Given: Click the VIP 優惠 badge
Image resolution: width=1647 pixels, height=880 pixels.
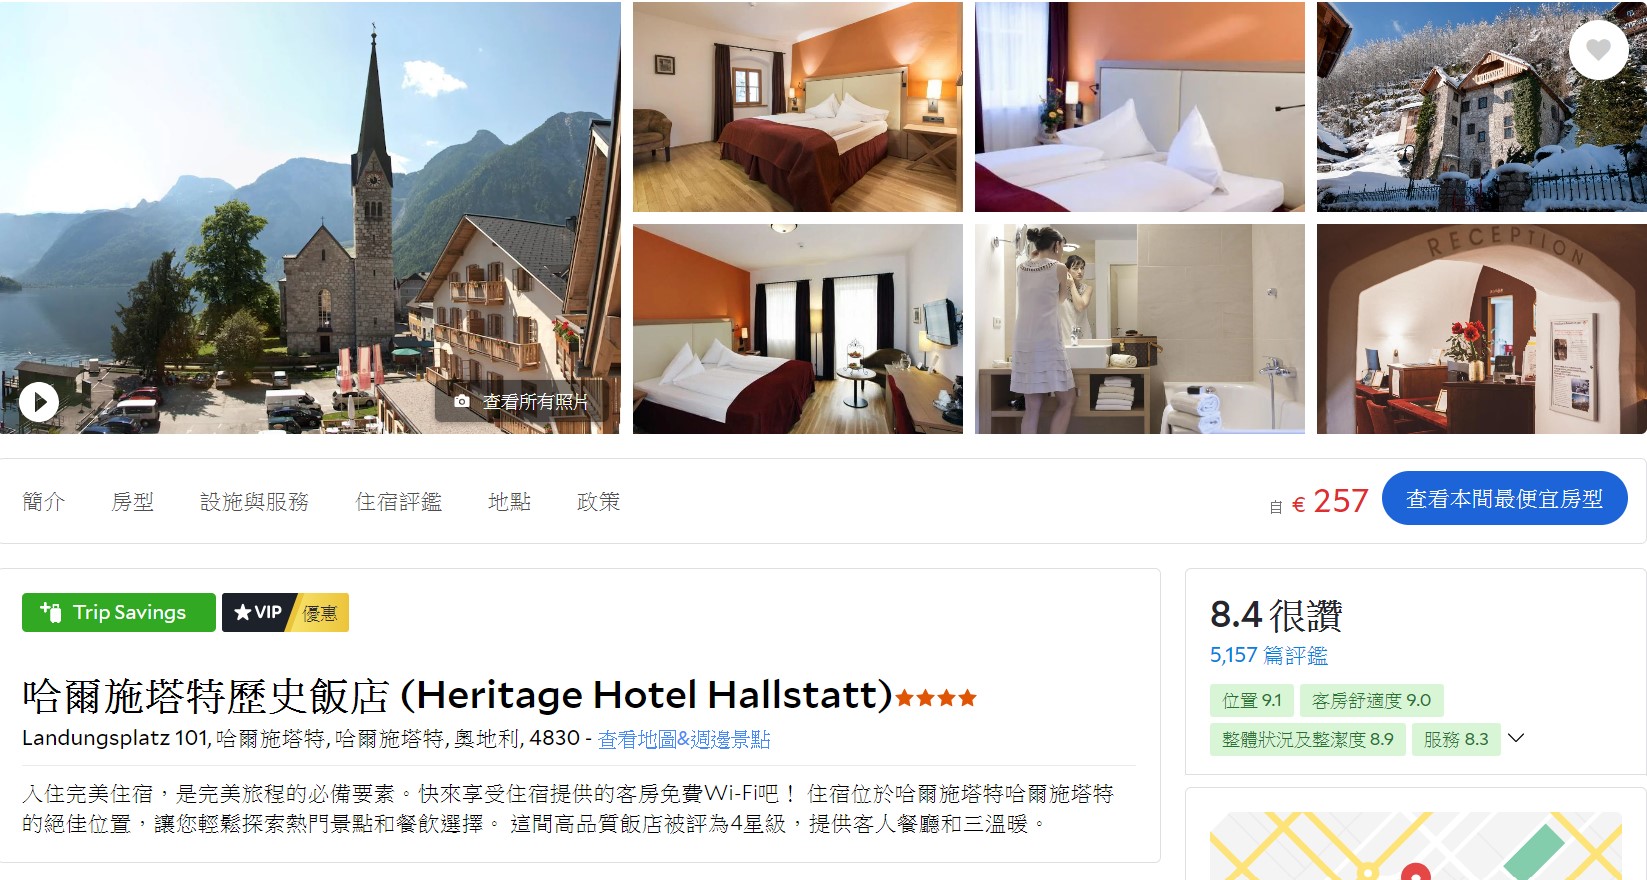Looking at the screenshot, I should pos(285,612).
